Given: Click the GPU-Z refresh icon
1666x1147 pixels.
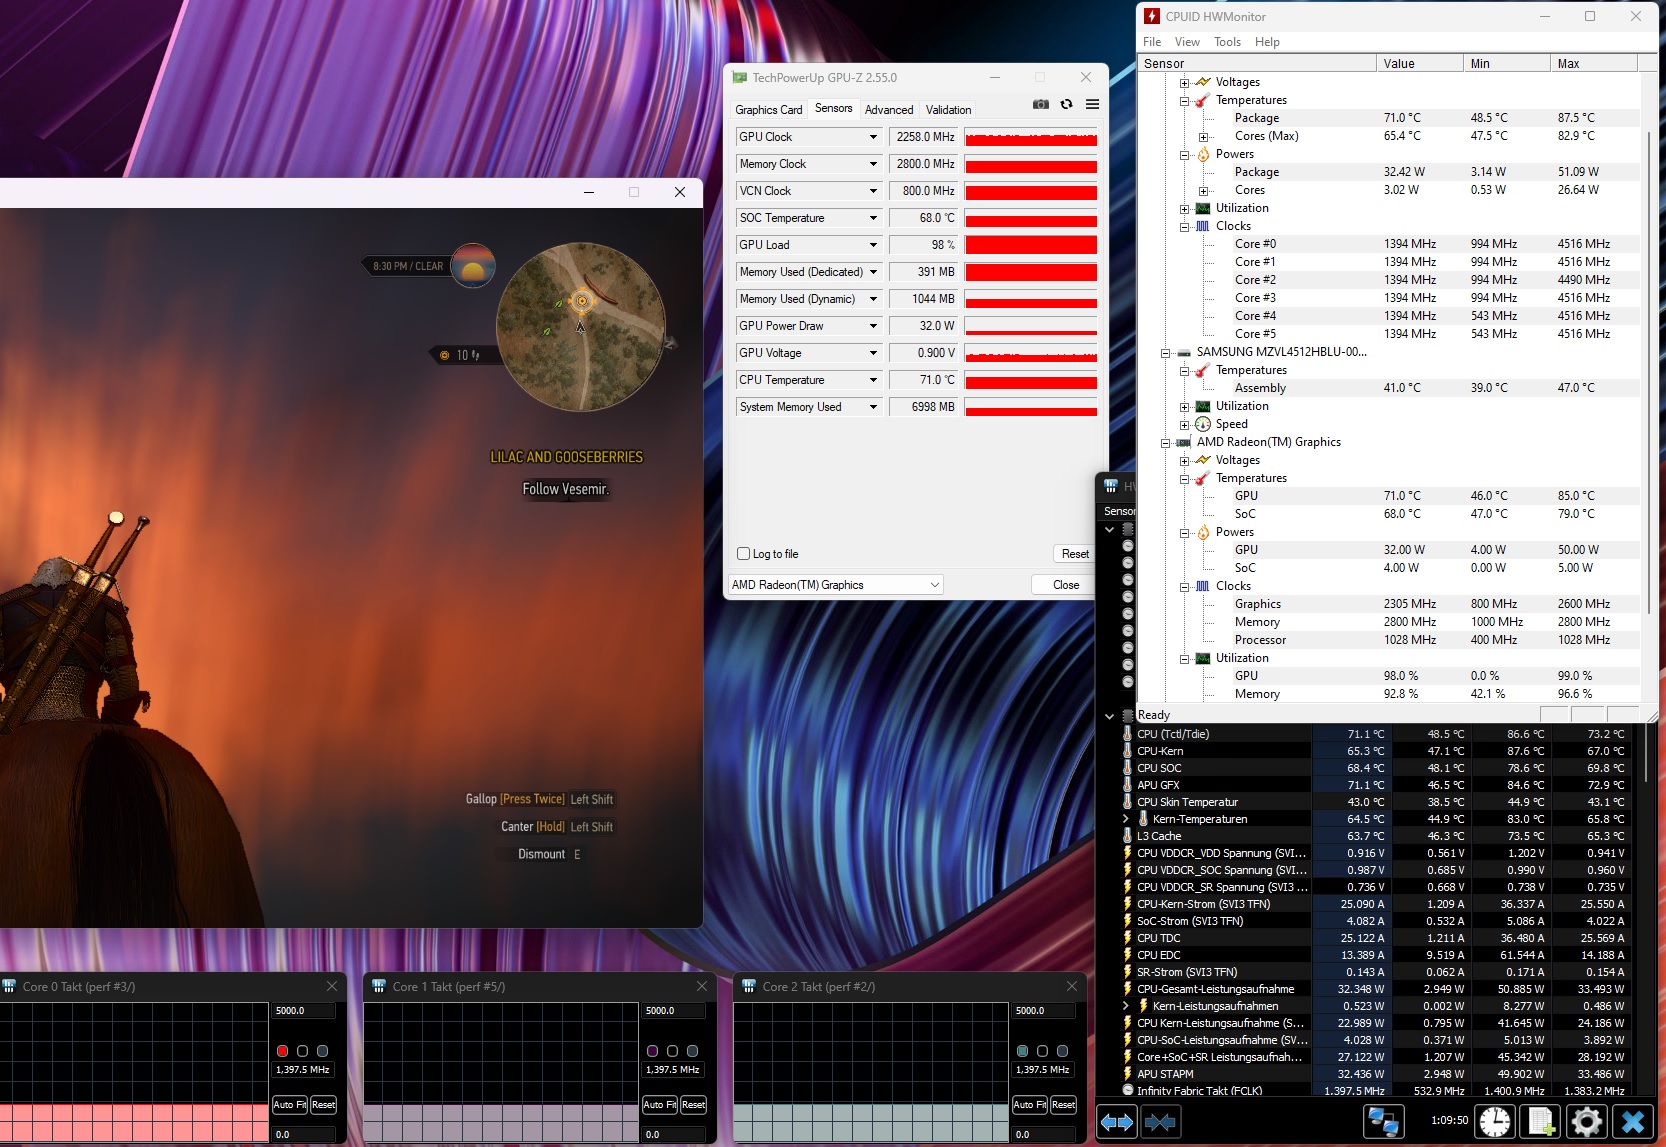Looking at the screenshot, I should (x=1067, y=104).
